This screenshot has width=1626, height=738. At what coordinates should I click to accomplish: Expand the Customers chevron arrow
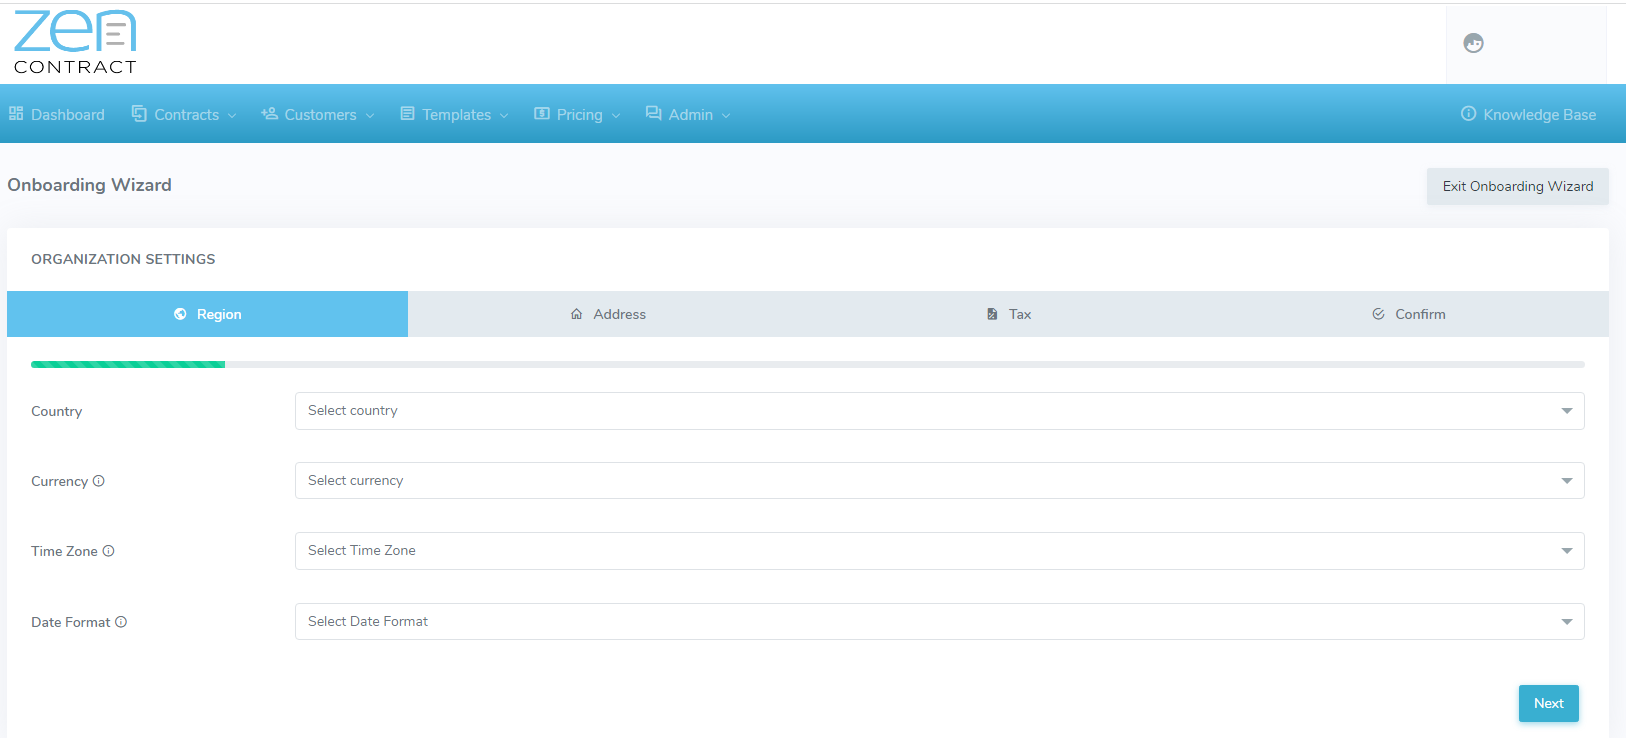tap(370, 116)
